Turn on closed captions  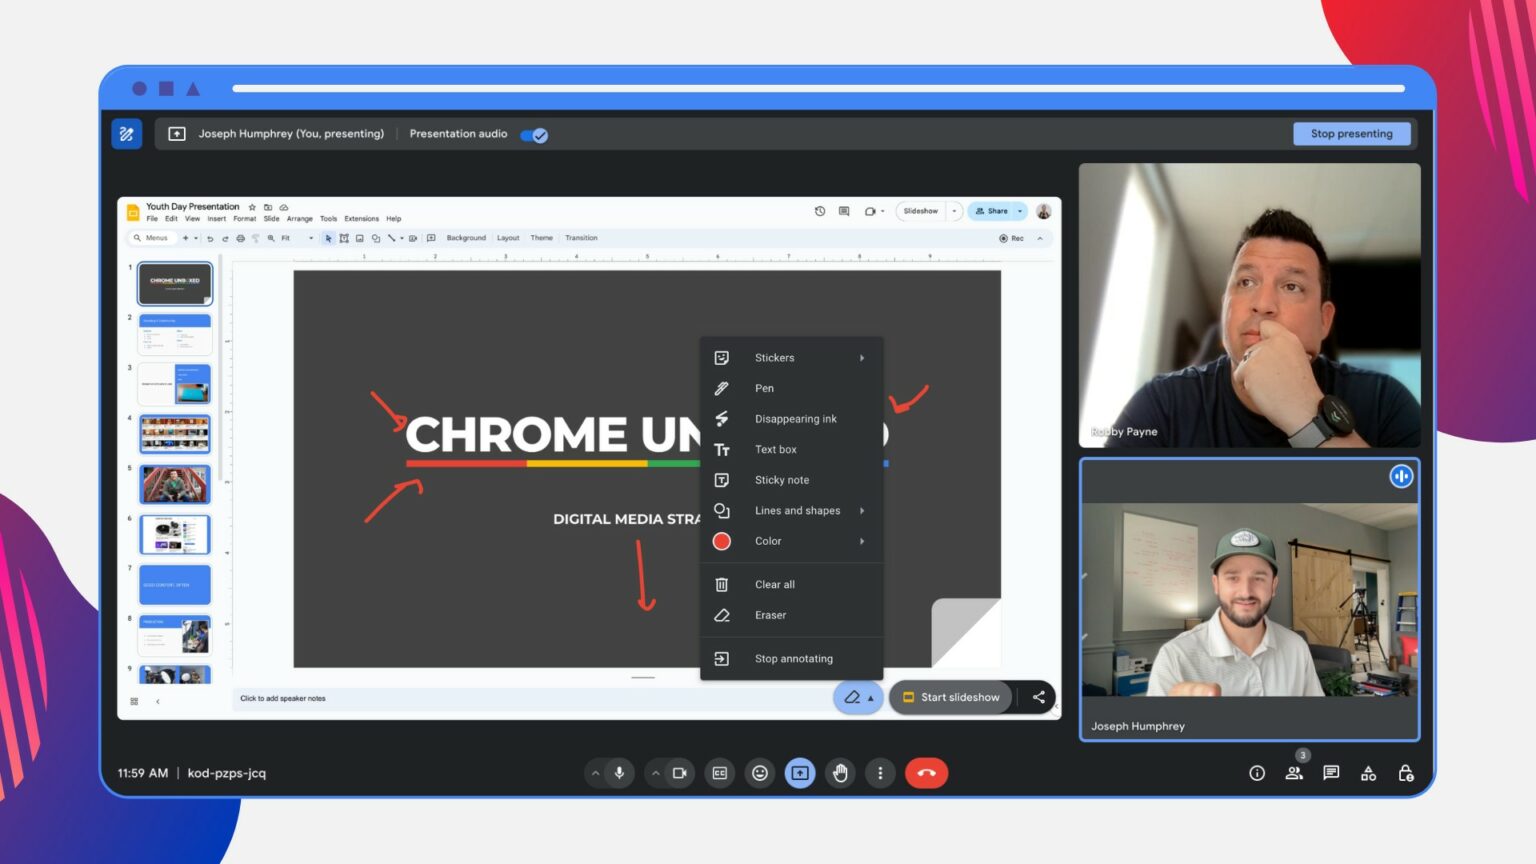click(719, 773)
